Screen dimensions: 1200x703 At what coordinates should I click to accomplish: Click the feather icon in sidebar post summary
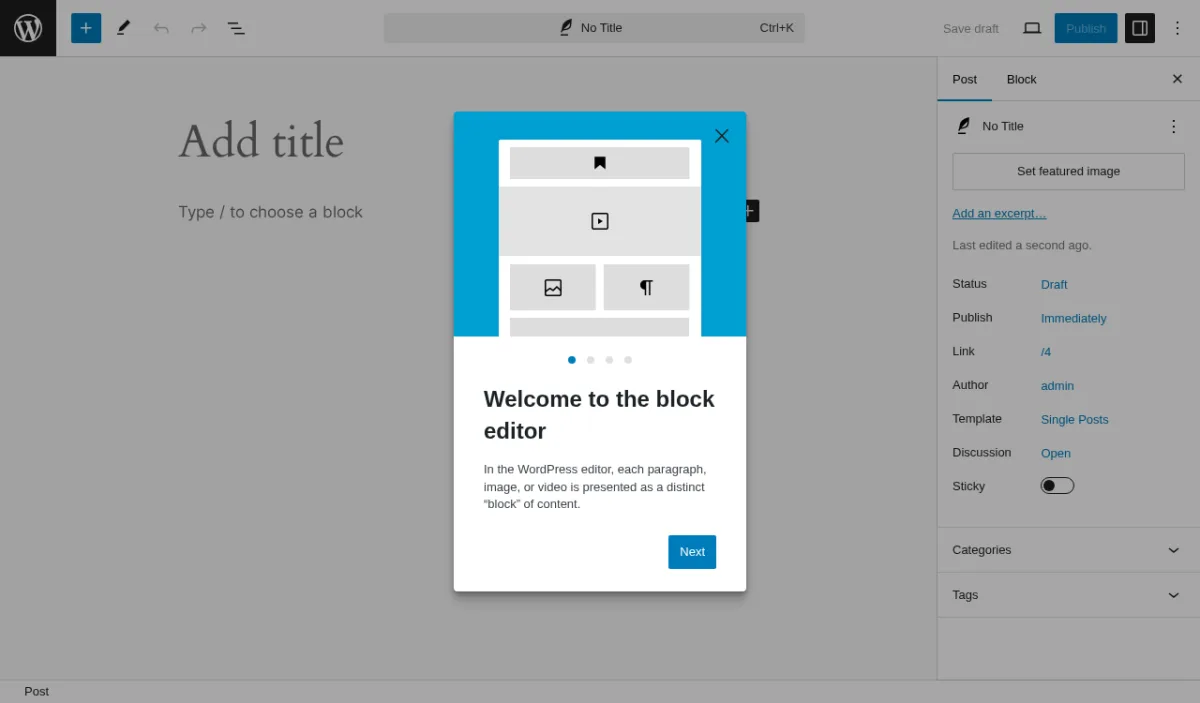click(x=964, y=126)
